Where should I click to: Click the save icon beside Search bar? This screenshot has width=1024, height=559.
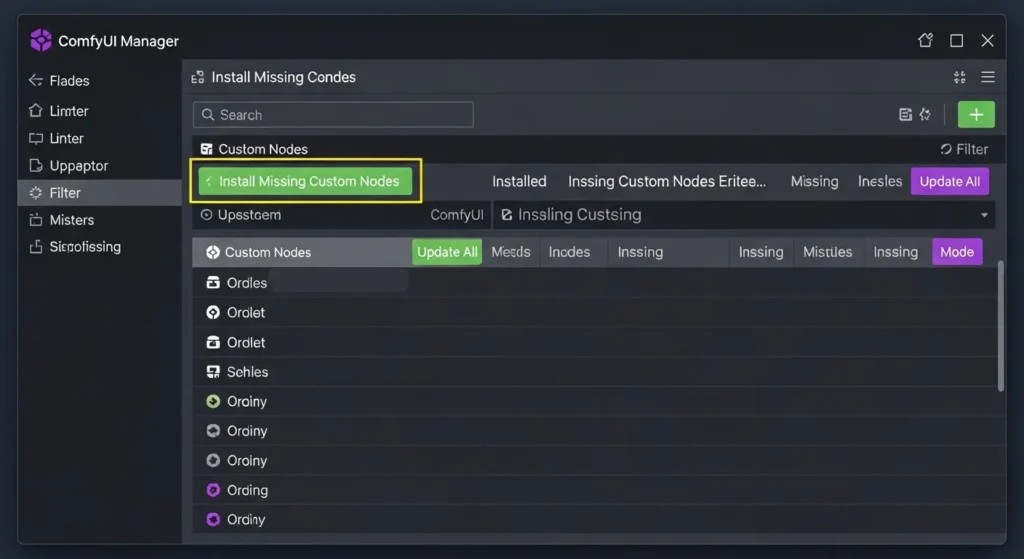[905, 115]
